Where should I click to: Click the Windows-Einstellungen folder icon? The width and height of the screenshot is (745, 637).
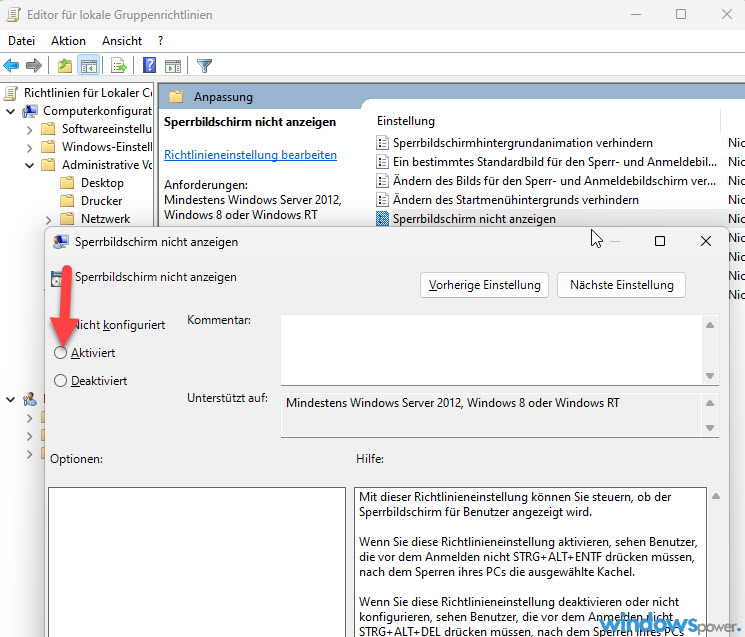tap(48, 147)
